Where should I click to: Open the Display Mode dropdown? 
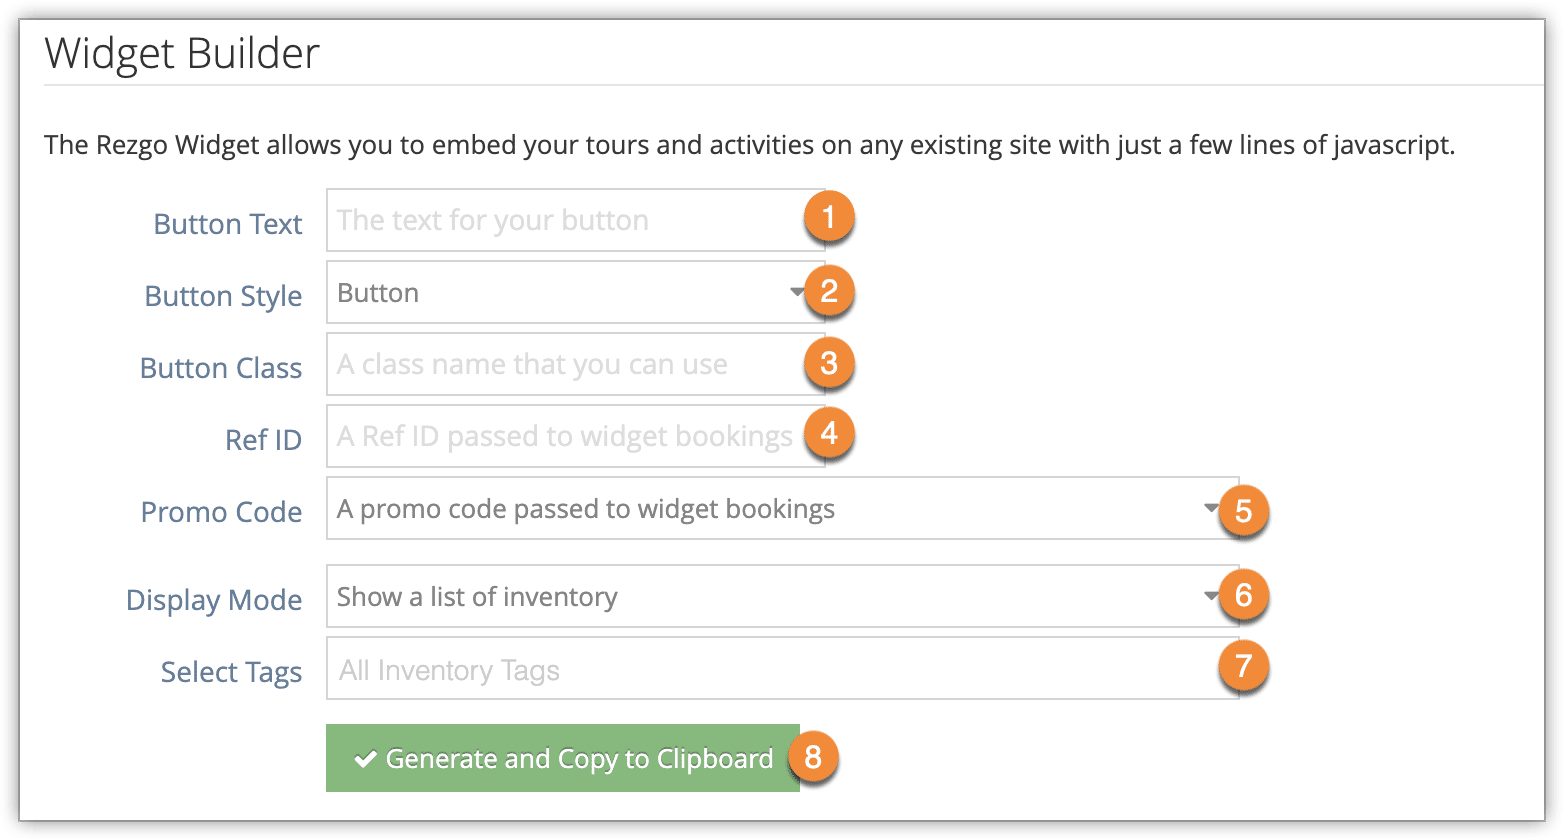pyautogui.click(x=782, y=596)
